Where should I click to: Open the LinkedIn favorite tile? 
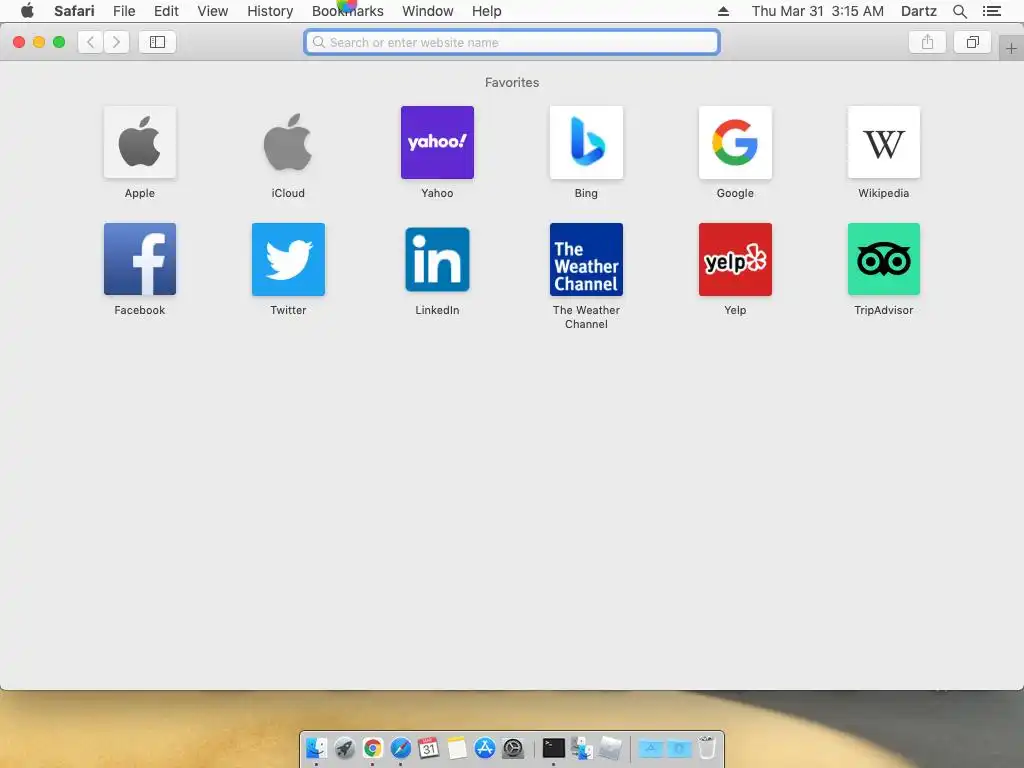click(437, 259)
